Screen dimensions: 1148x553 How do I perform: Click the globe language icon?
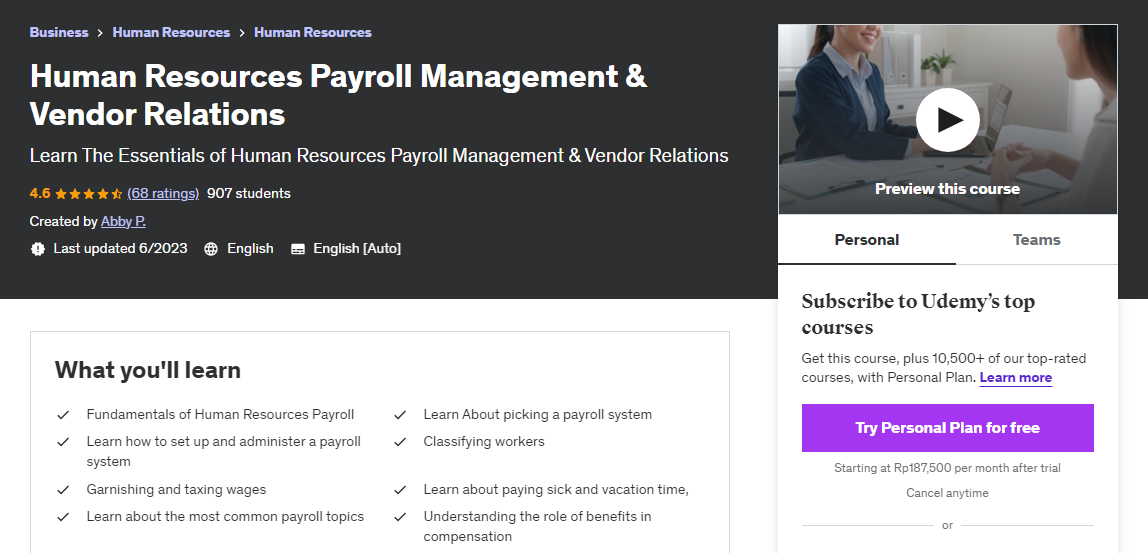211,249
